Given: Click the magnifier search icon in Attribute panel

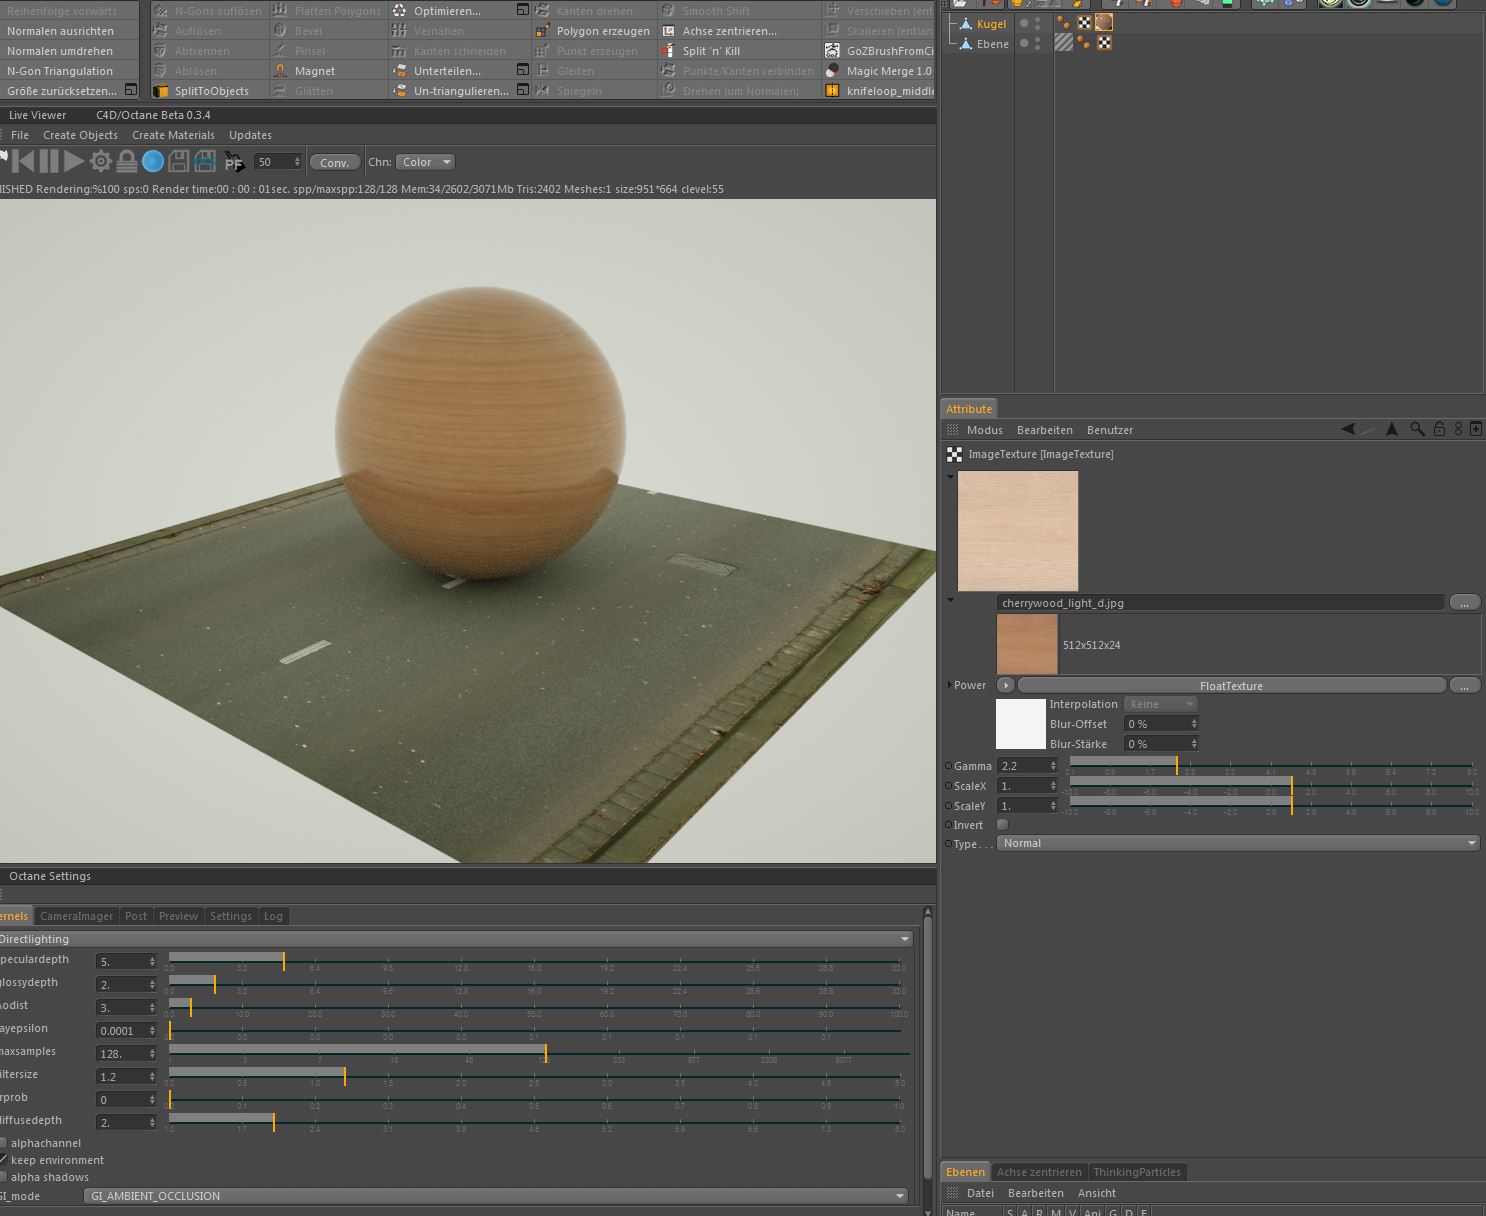Looking at the screenshot, I should pyautogui.click(x=1417, y=429).
